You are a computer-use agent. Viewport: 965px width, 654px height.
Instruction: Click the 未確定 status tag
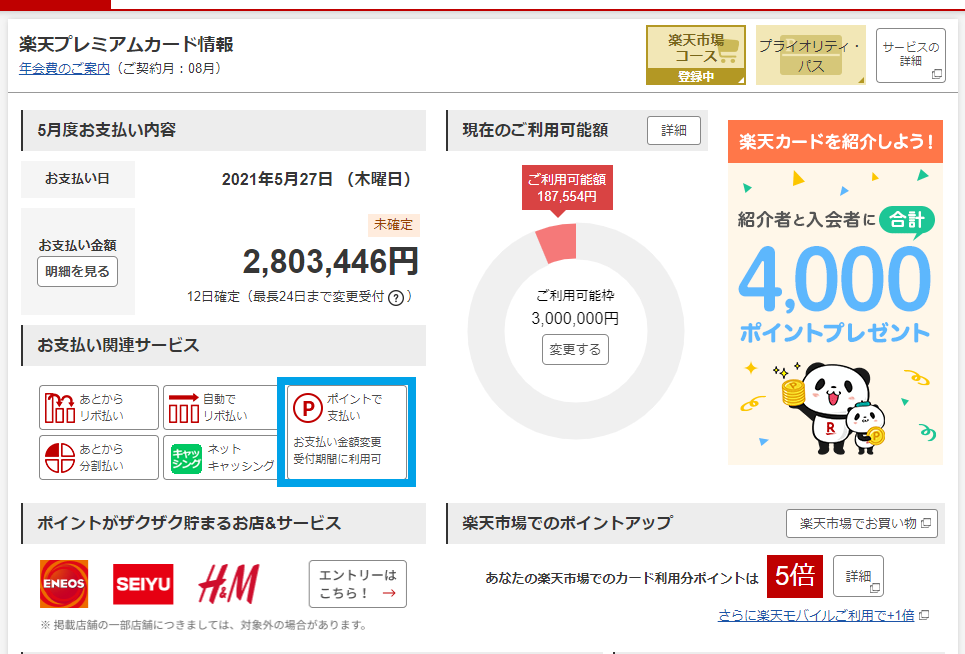click(393, 225)
